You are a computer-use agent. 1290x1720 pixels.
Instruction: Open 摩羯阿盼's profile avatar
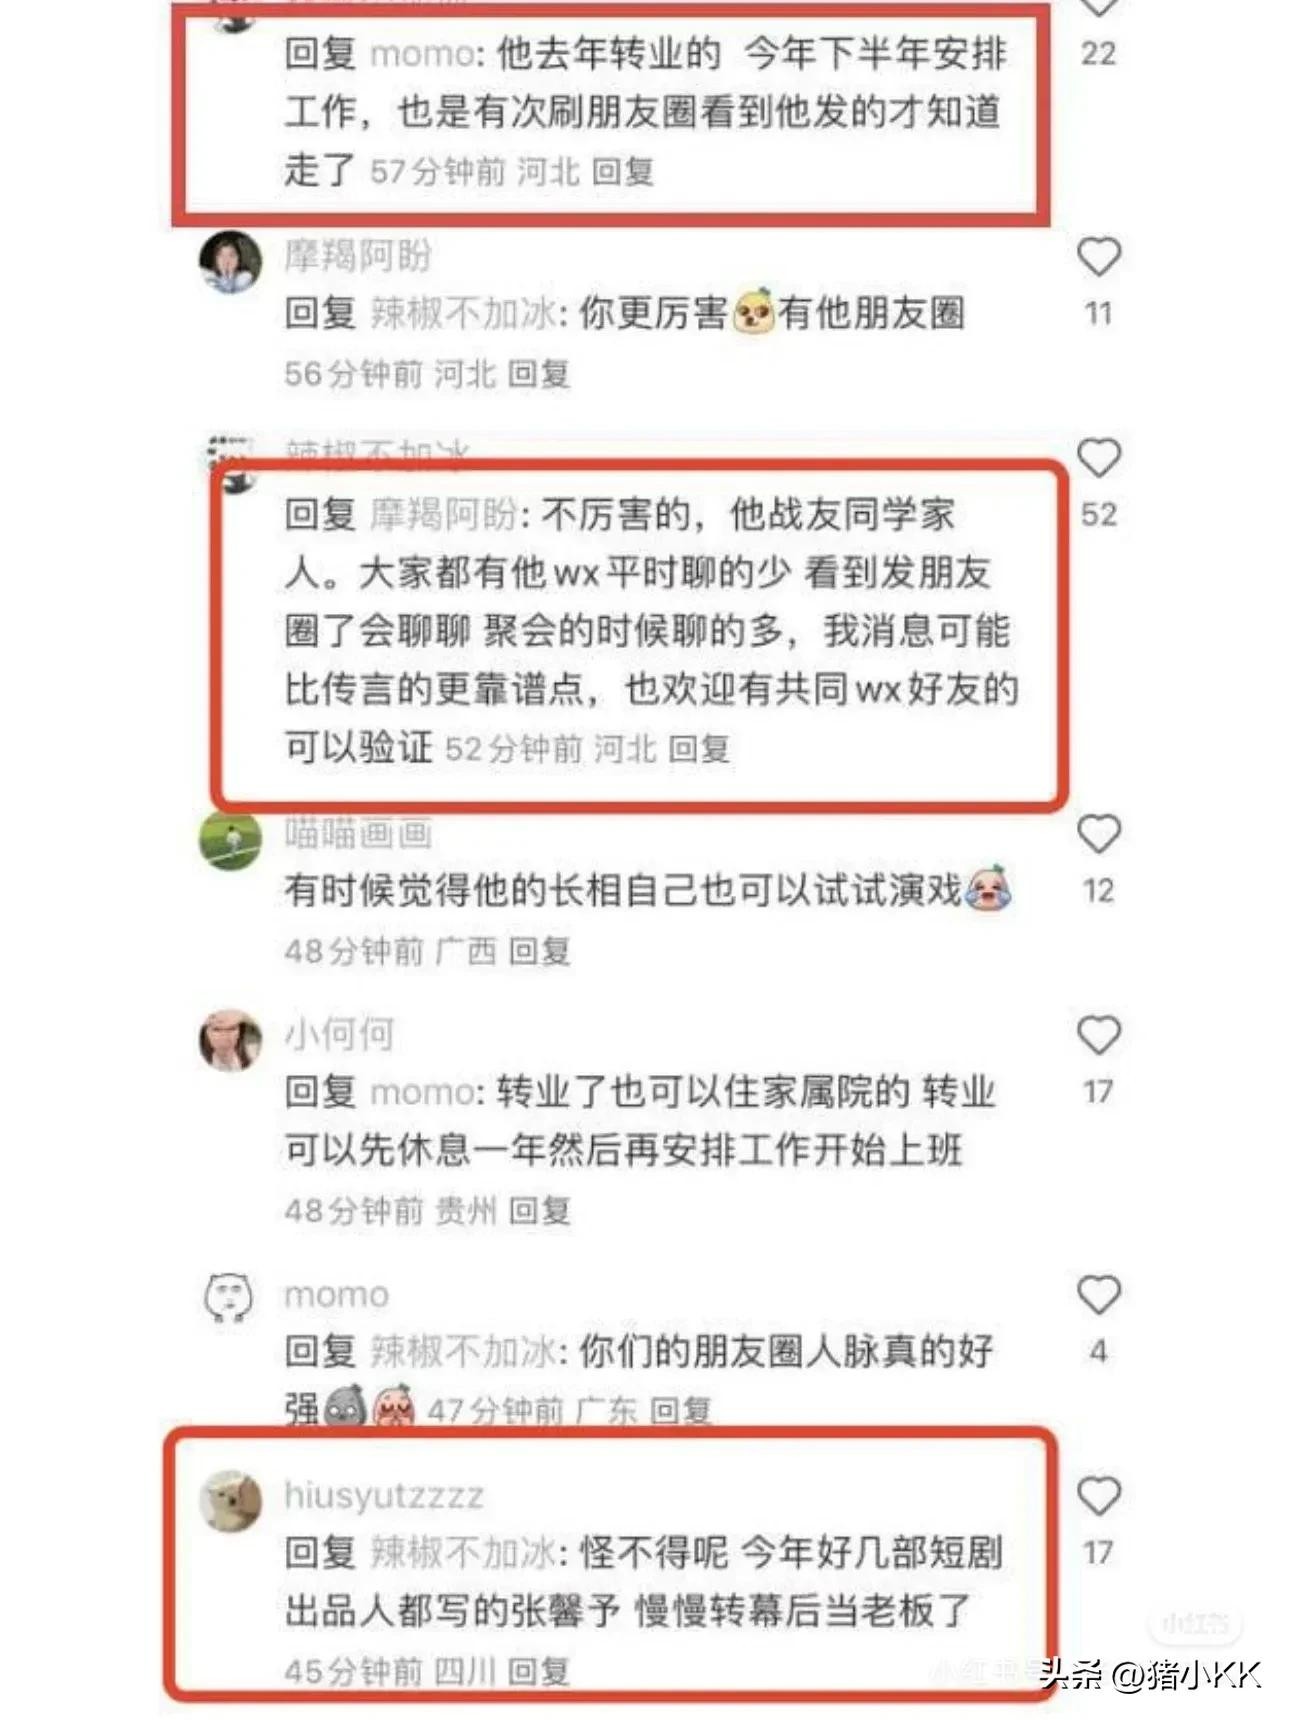pyautogui.click(x=230, y=261)
